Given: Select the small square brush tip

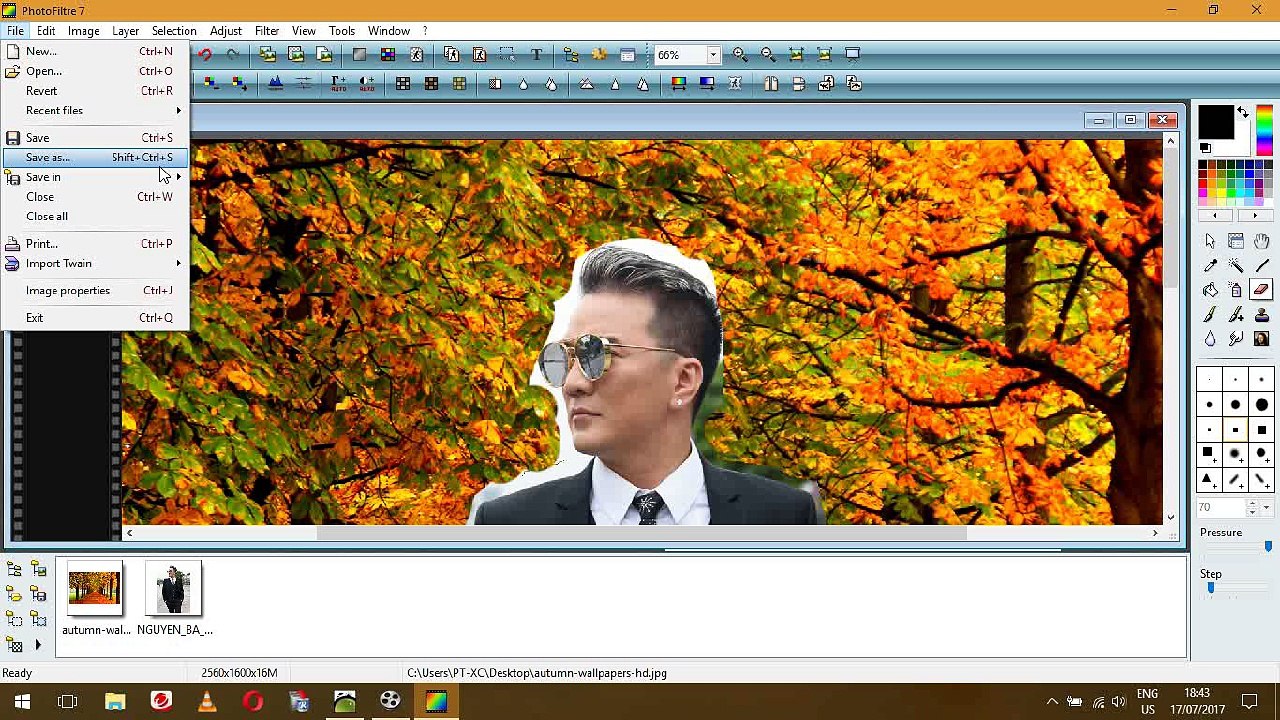Looking at the screenshot, I should [x=1209, y=430].
